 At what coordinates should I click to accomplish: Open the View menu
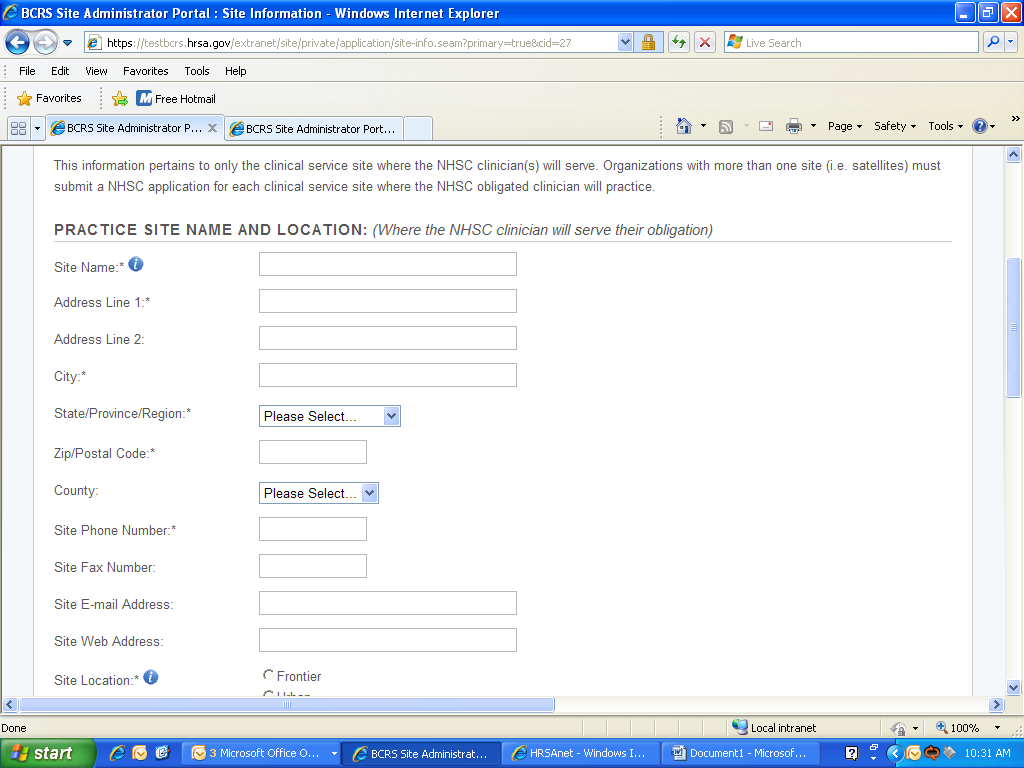coord(96,71)
